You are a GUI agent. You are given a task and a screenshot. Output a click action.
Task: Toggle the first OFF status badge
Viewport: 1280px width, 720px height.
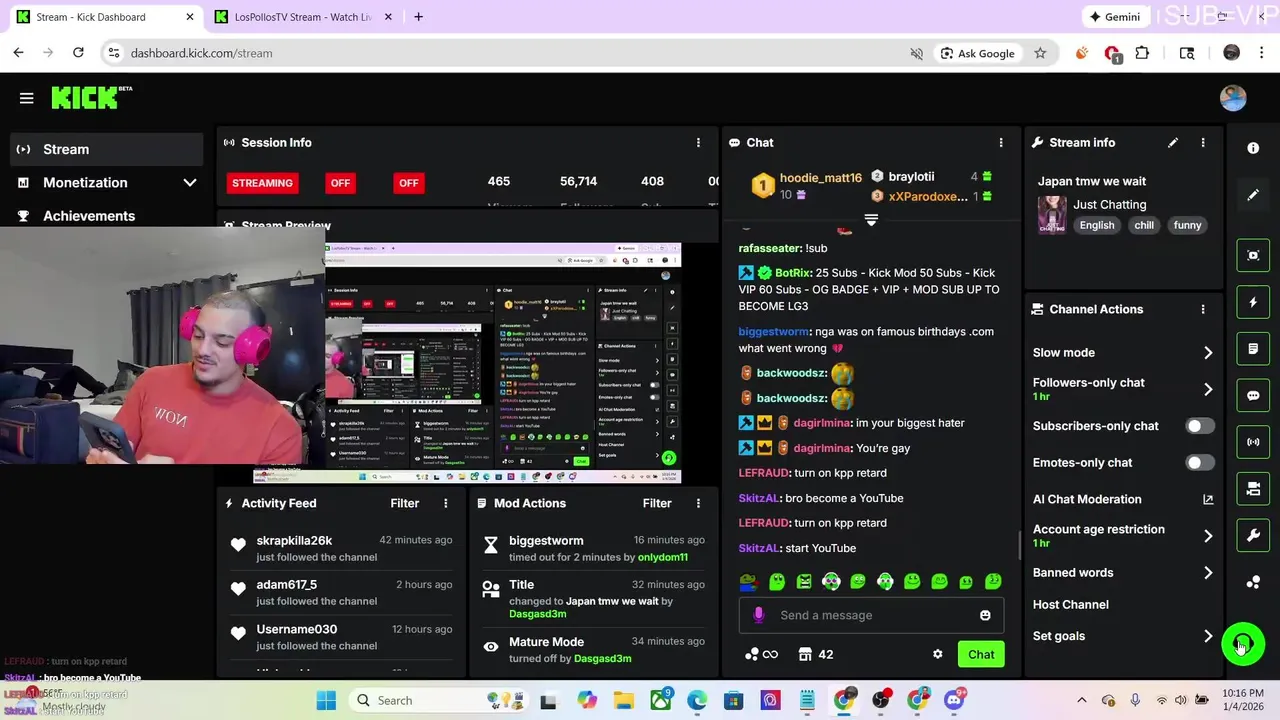click(x=340, y=183)
